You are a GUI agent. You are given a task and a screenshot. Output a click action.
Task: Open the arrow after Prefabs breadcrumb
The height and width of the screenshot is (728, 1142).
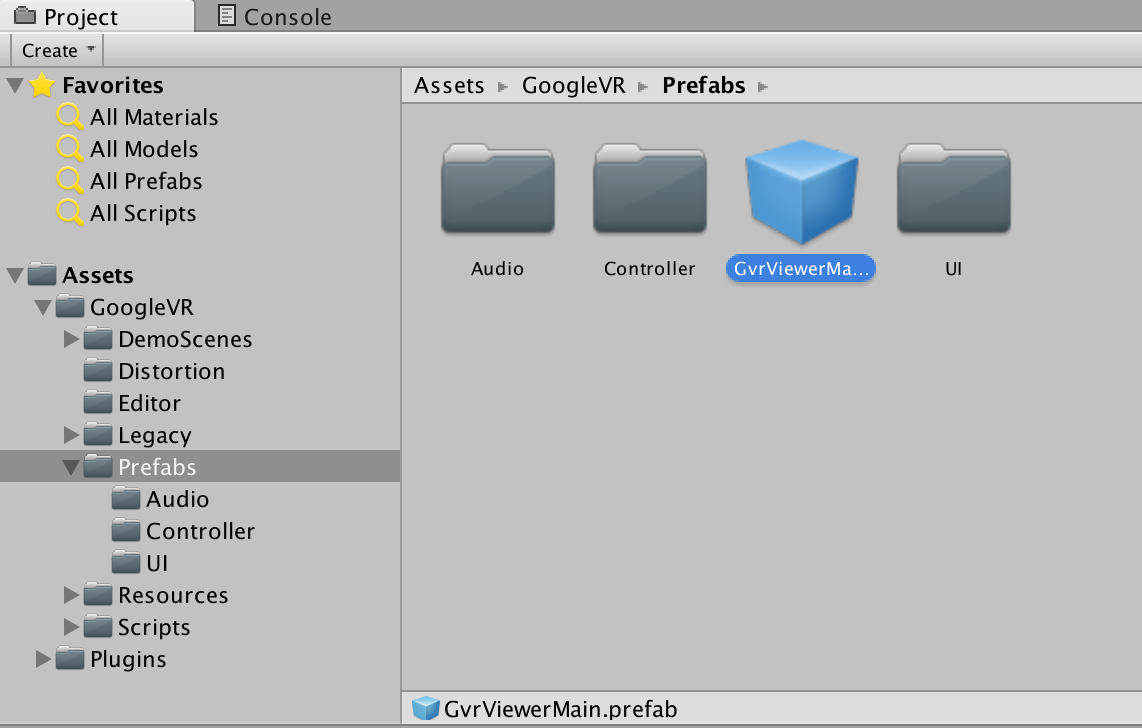(x=763, y=87)
